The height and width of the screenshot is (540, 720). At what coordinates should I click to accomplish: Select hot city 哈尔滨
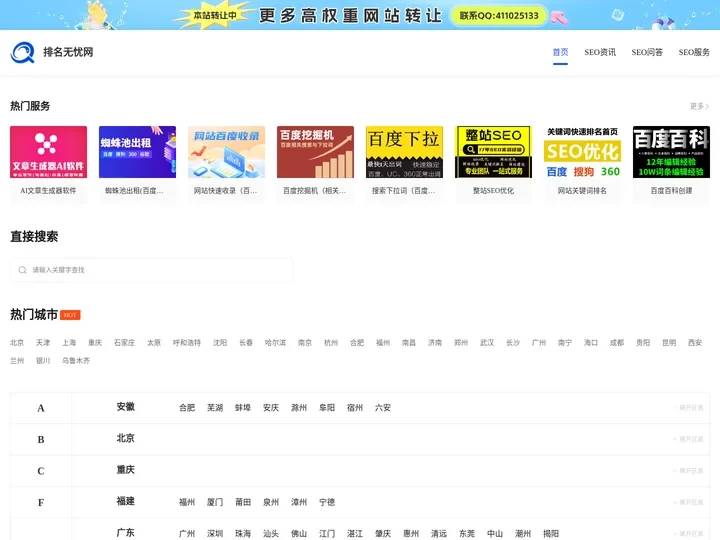(275, 343)
